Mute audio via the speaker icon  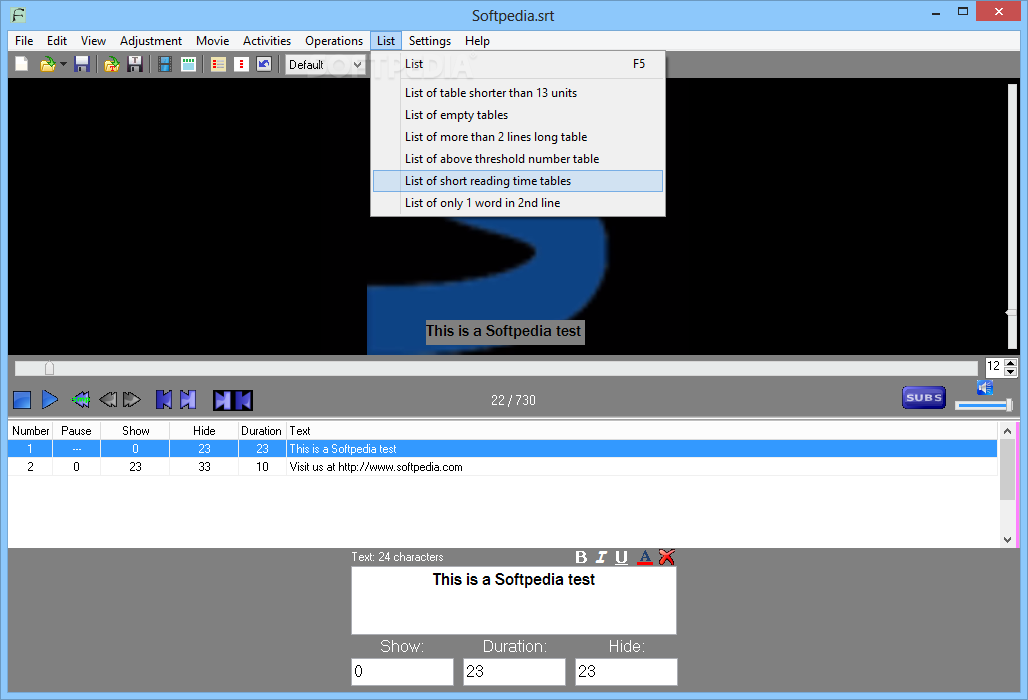[x=985, y=387]
